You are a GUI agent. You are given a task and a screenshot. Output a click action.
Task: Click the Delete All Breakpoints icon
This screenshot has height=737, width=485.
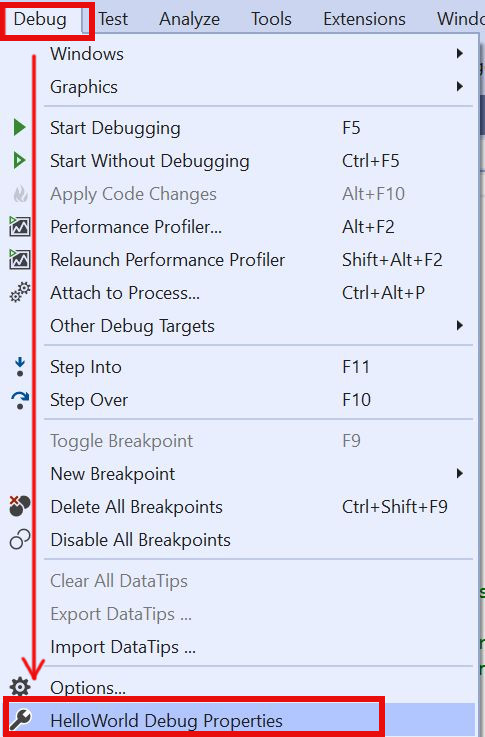20,506
